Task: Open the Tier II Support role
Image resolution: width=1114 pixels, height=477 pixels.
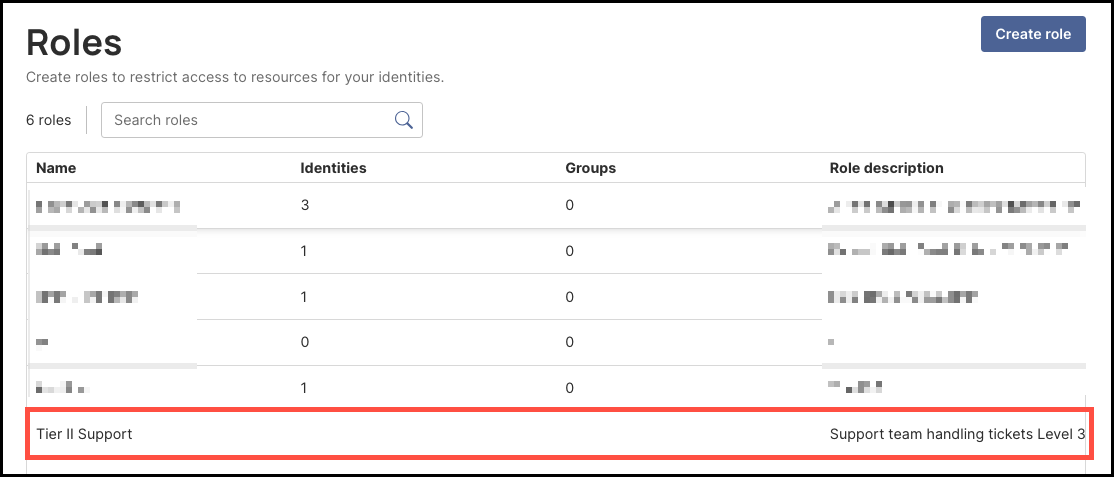Action: click(x=84, y=434)
